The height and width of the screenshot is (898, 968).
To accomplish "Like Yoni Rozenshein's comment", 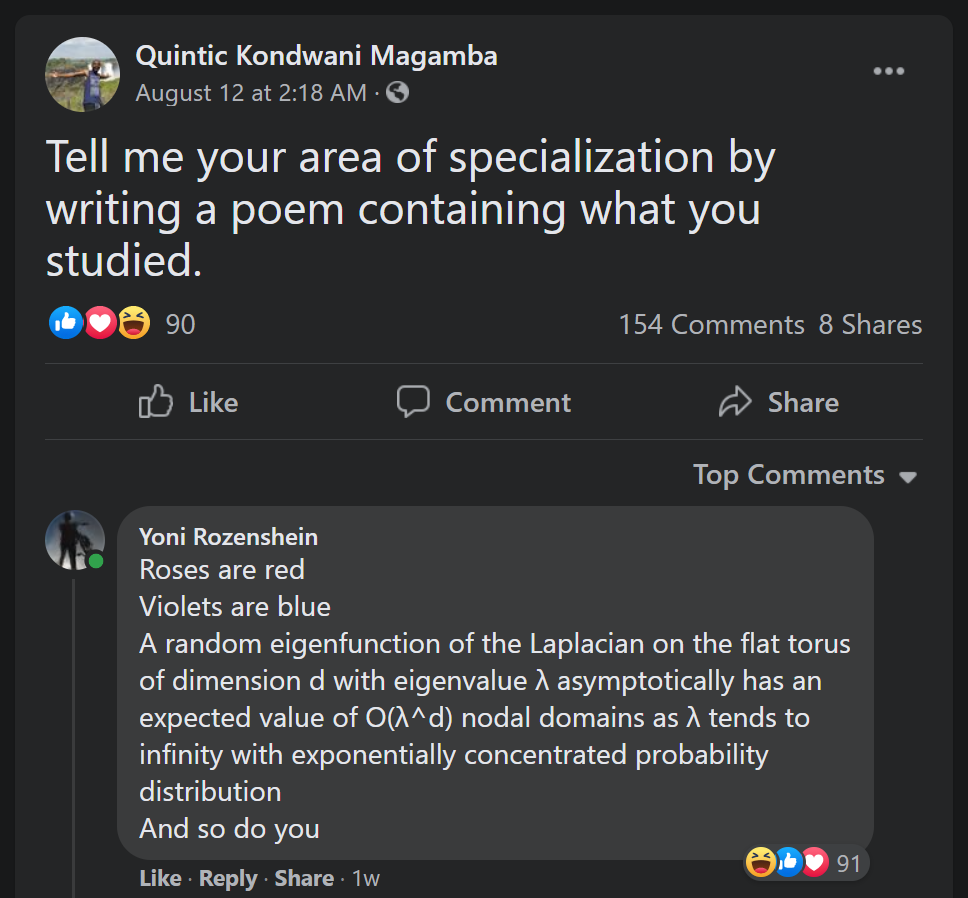I will coord(160,878).
